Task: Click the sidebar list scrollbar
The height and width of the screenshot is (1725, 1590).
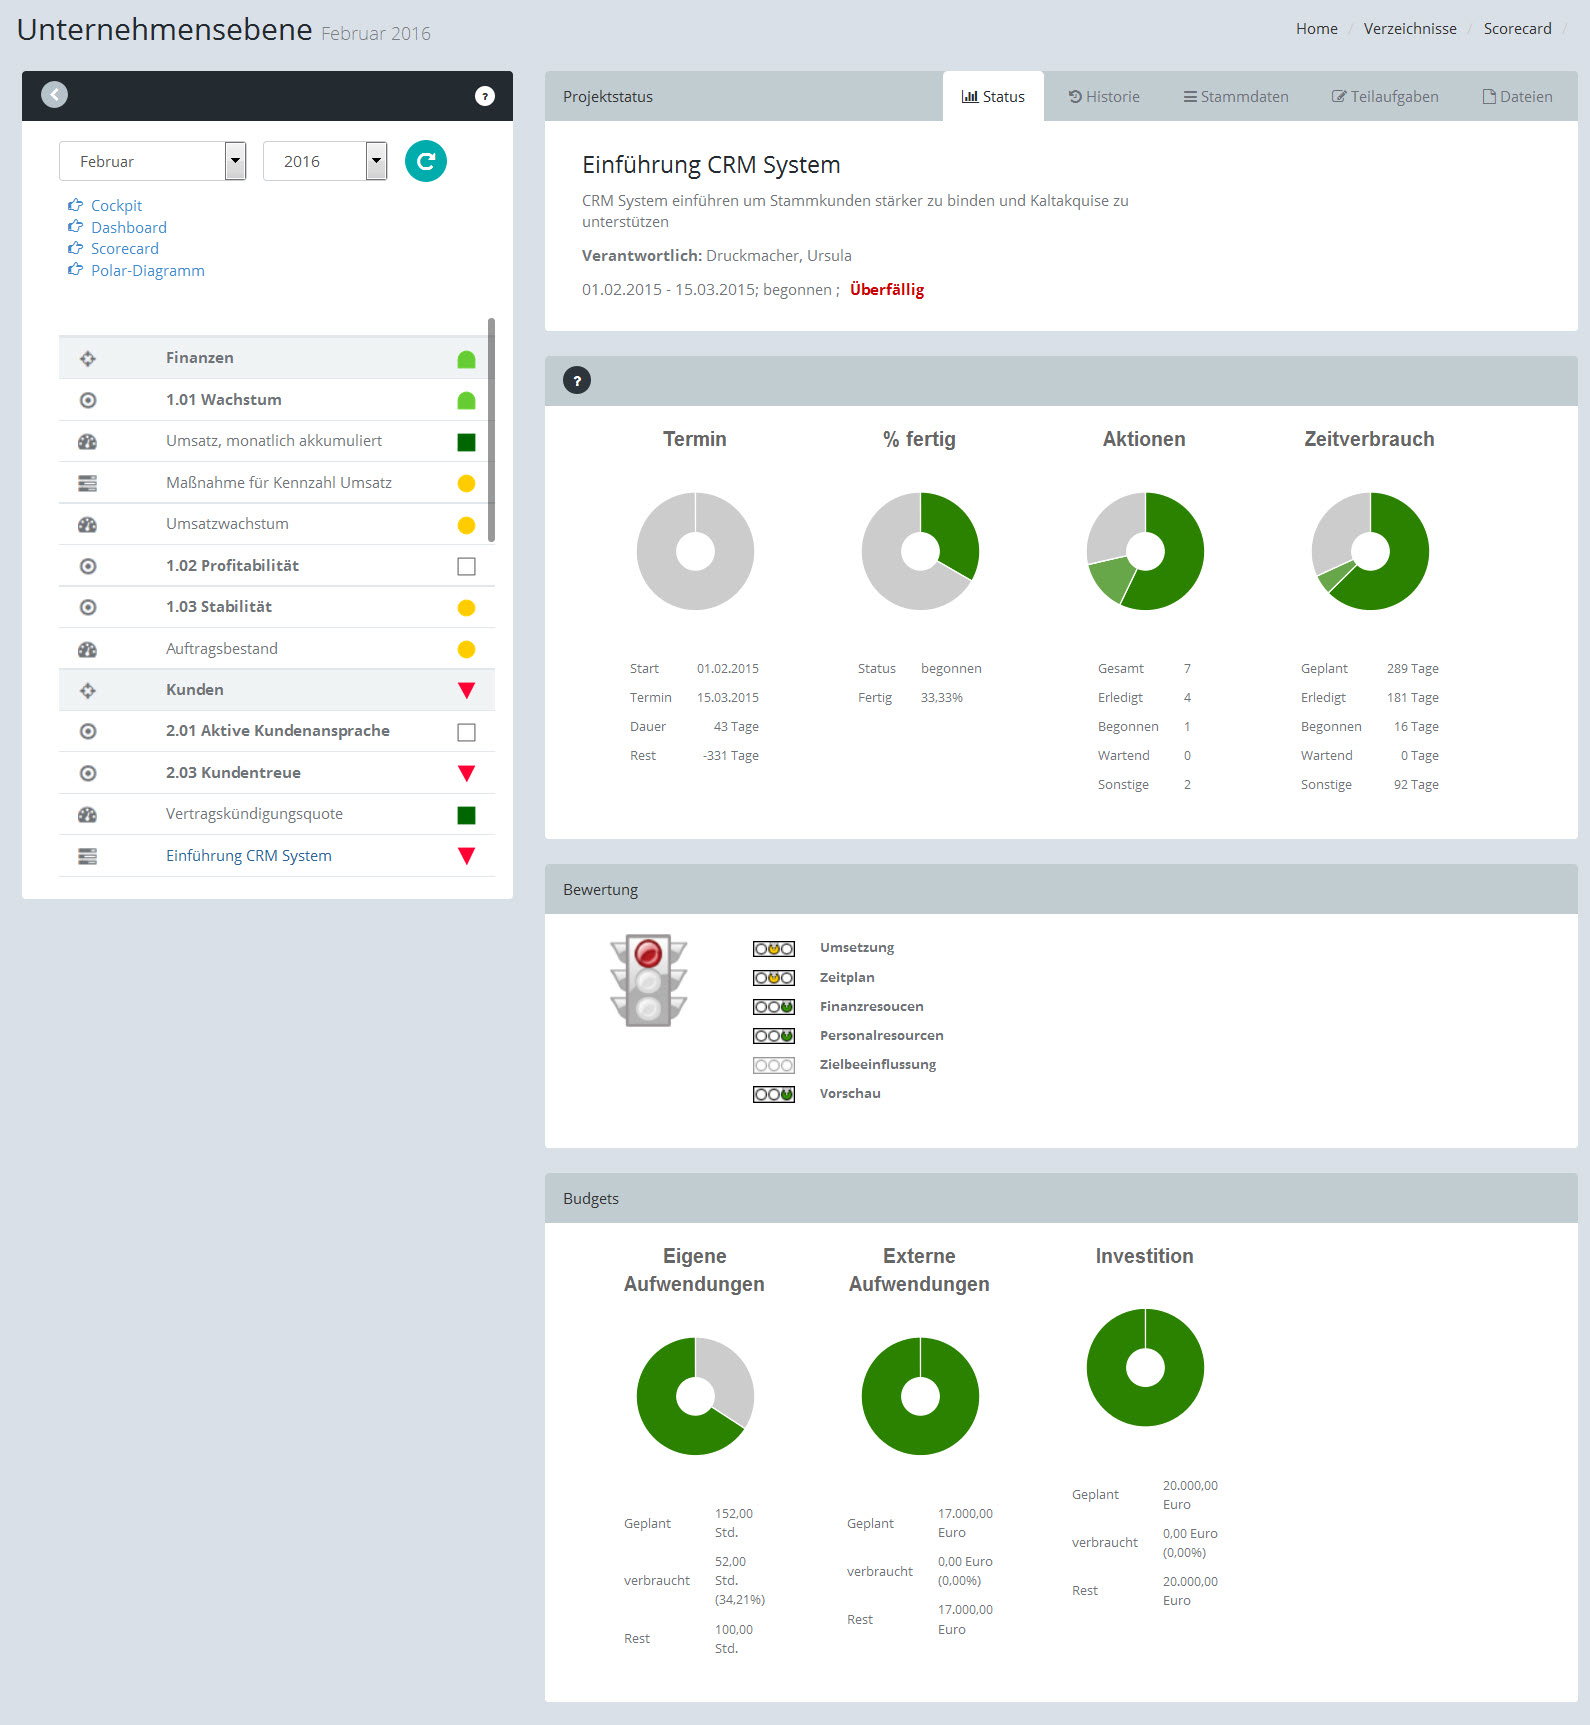Action: [x=491, y=430]
